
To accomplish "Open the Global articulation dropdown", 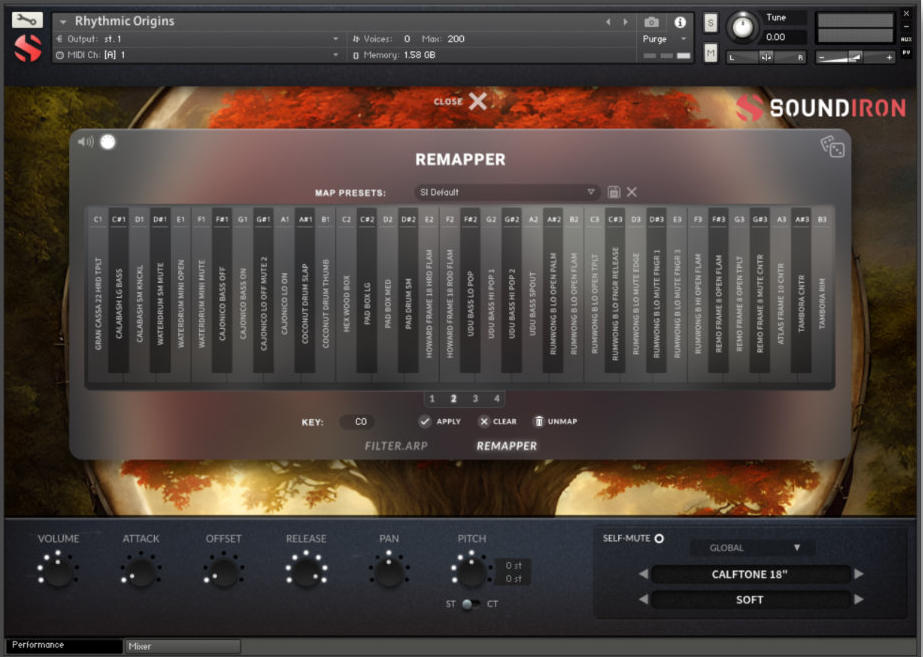I will coord(752,547).
